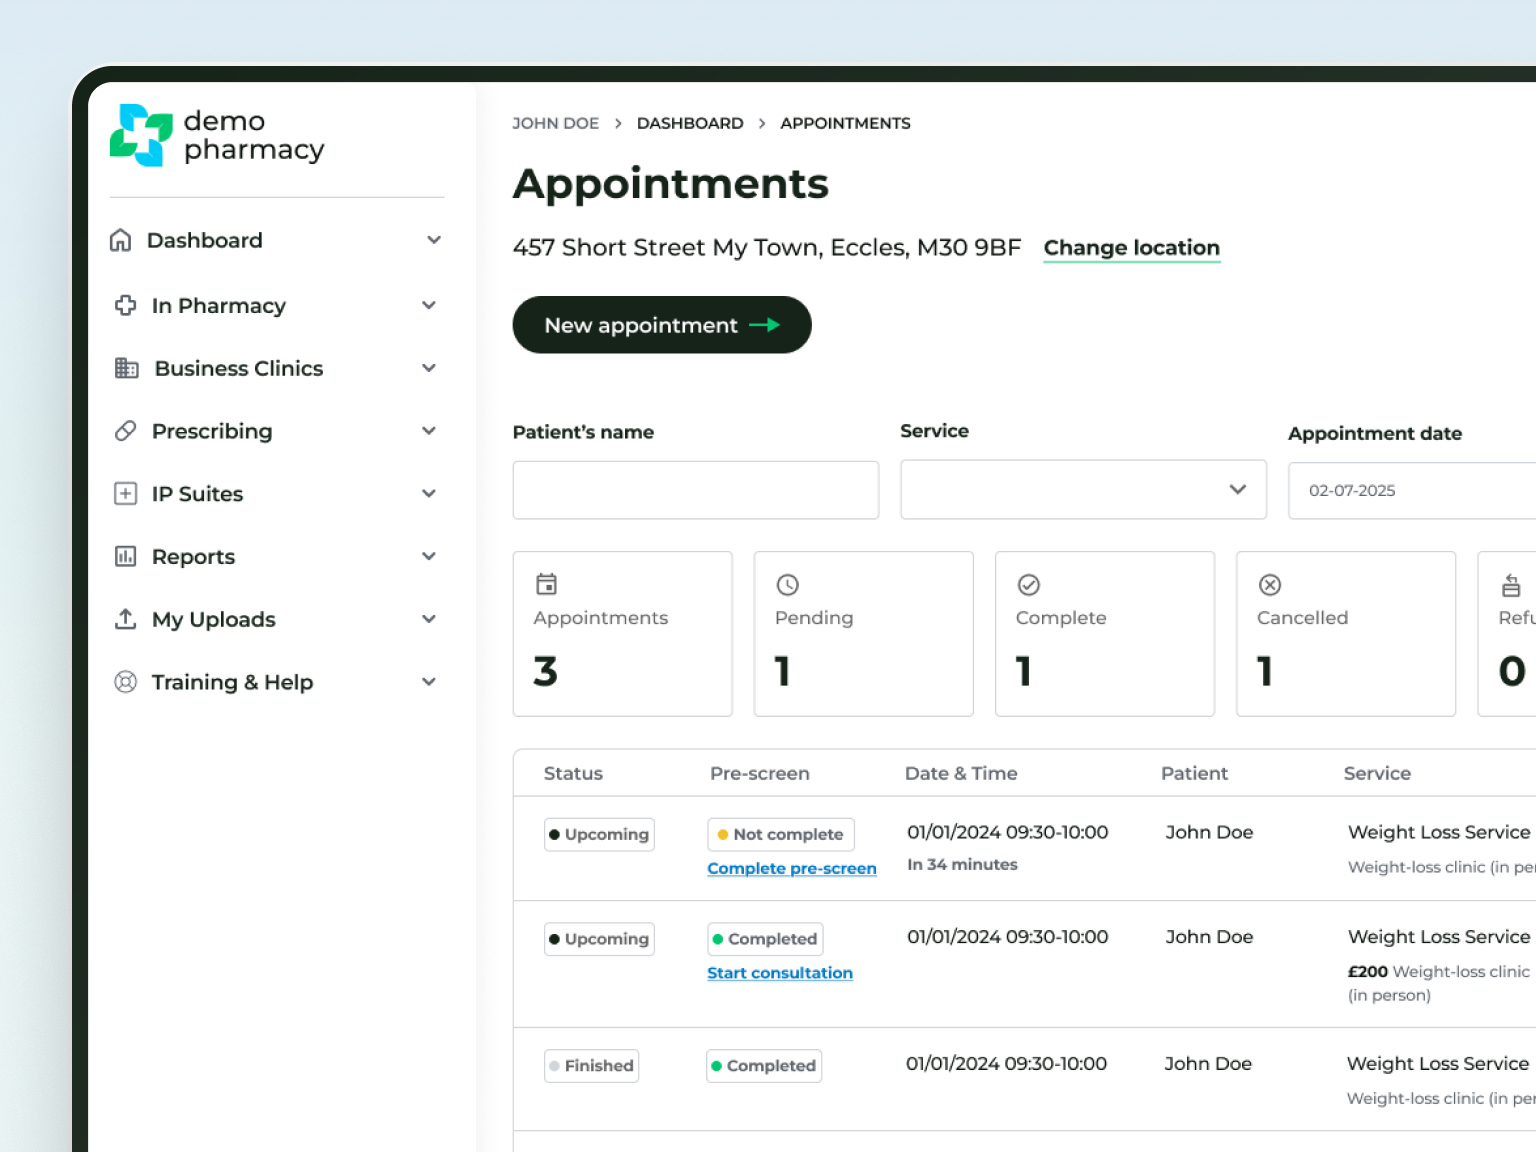Viewport: 1536px width, 1152px height.
Task: Select JOHN DOE in the breadcrumb trail
Action: click(556, 123)
